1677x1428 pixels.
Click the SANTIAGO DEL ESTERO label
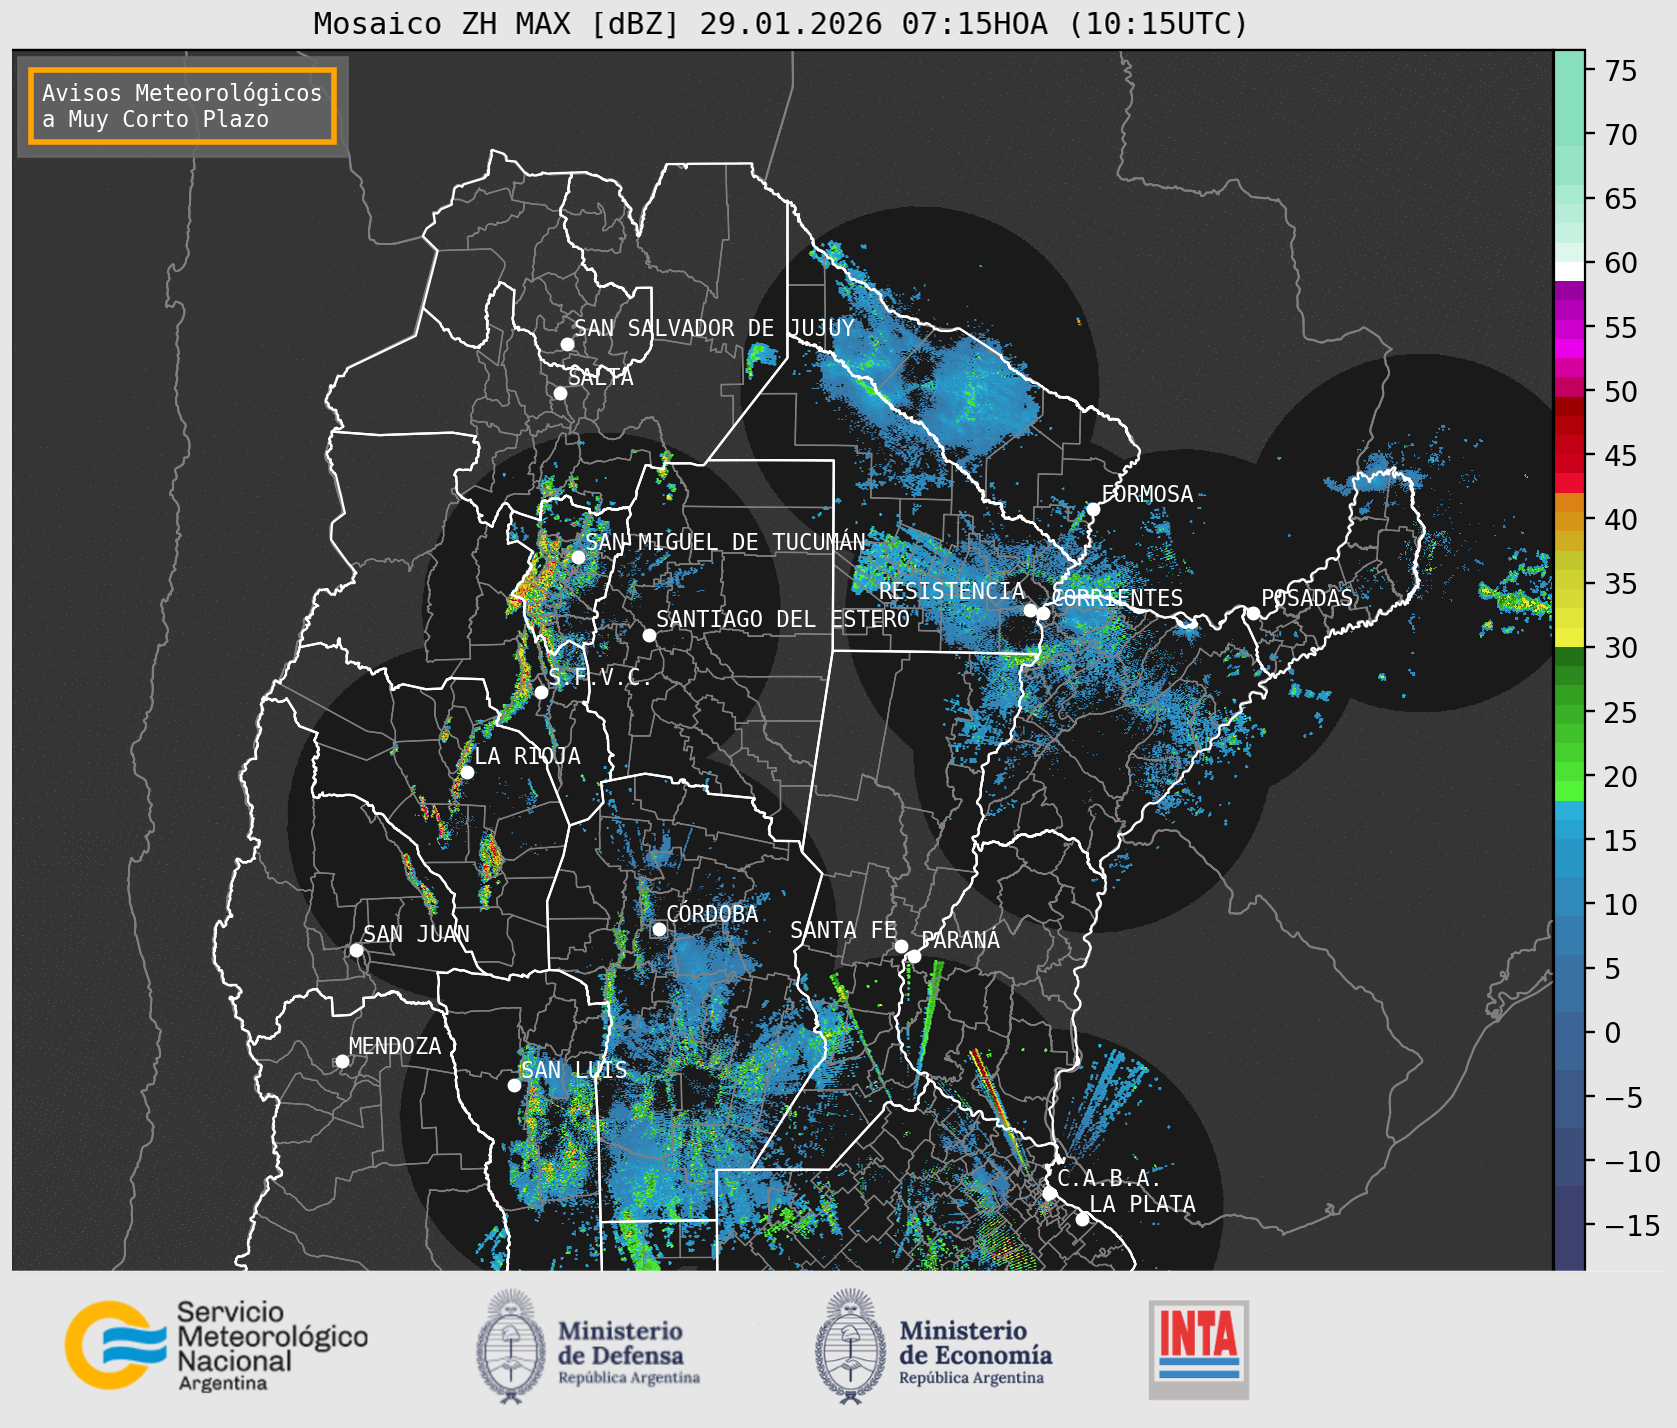(783, 619)
